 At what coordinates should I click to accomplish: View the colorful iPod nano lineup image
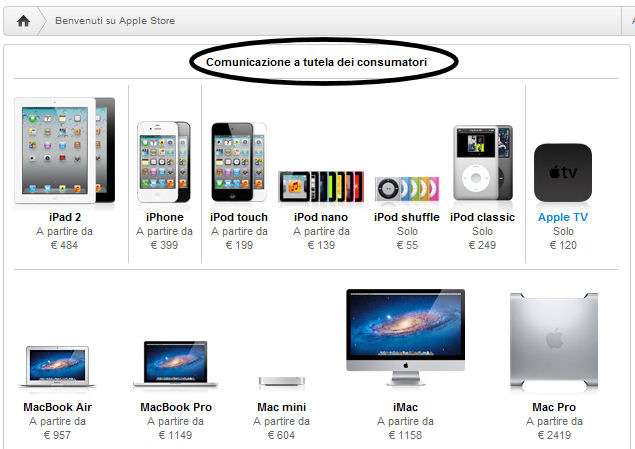[x=321, y=187]
